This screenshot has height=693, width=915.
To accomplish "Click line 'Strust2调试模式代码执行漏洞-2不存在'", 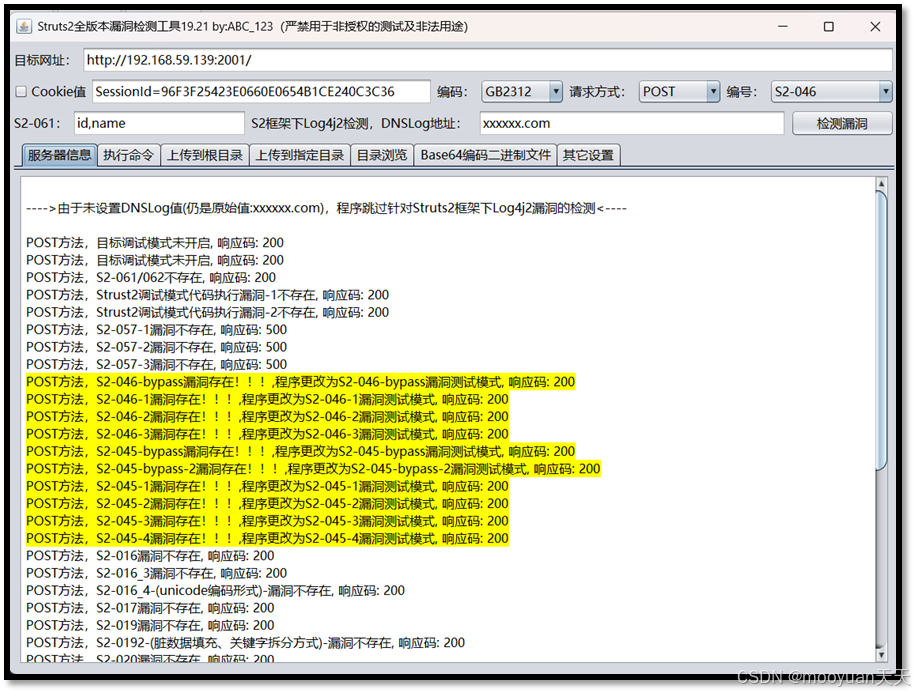I will click(x=208, y=313).
